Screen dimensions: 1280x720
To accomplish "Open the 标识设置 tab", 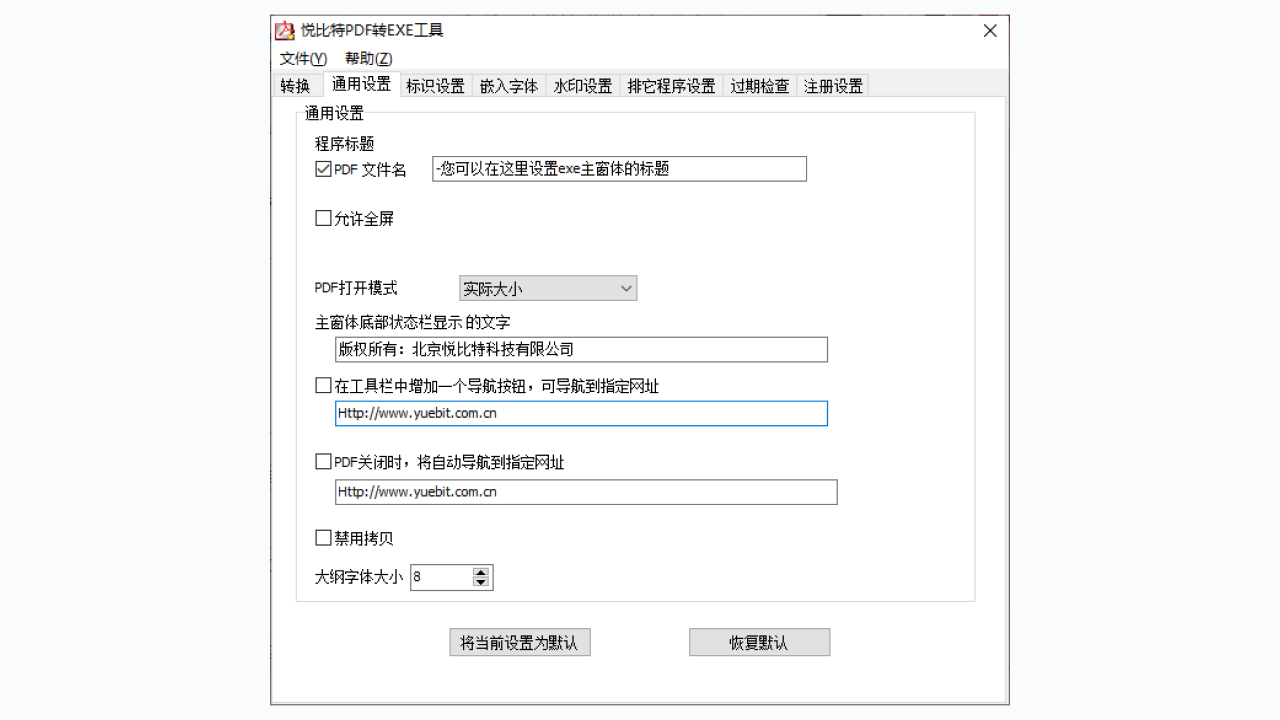I will [x=436, y=85].
